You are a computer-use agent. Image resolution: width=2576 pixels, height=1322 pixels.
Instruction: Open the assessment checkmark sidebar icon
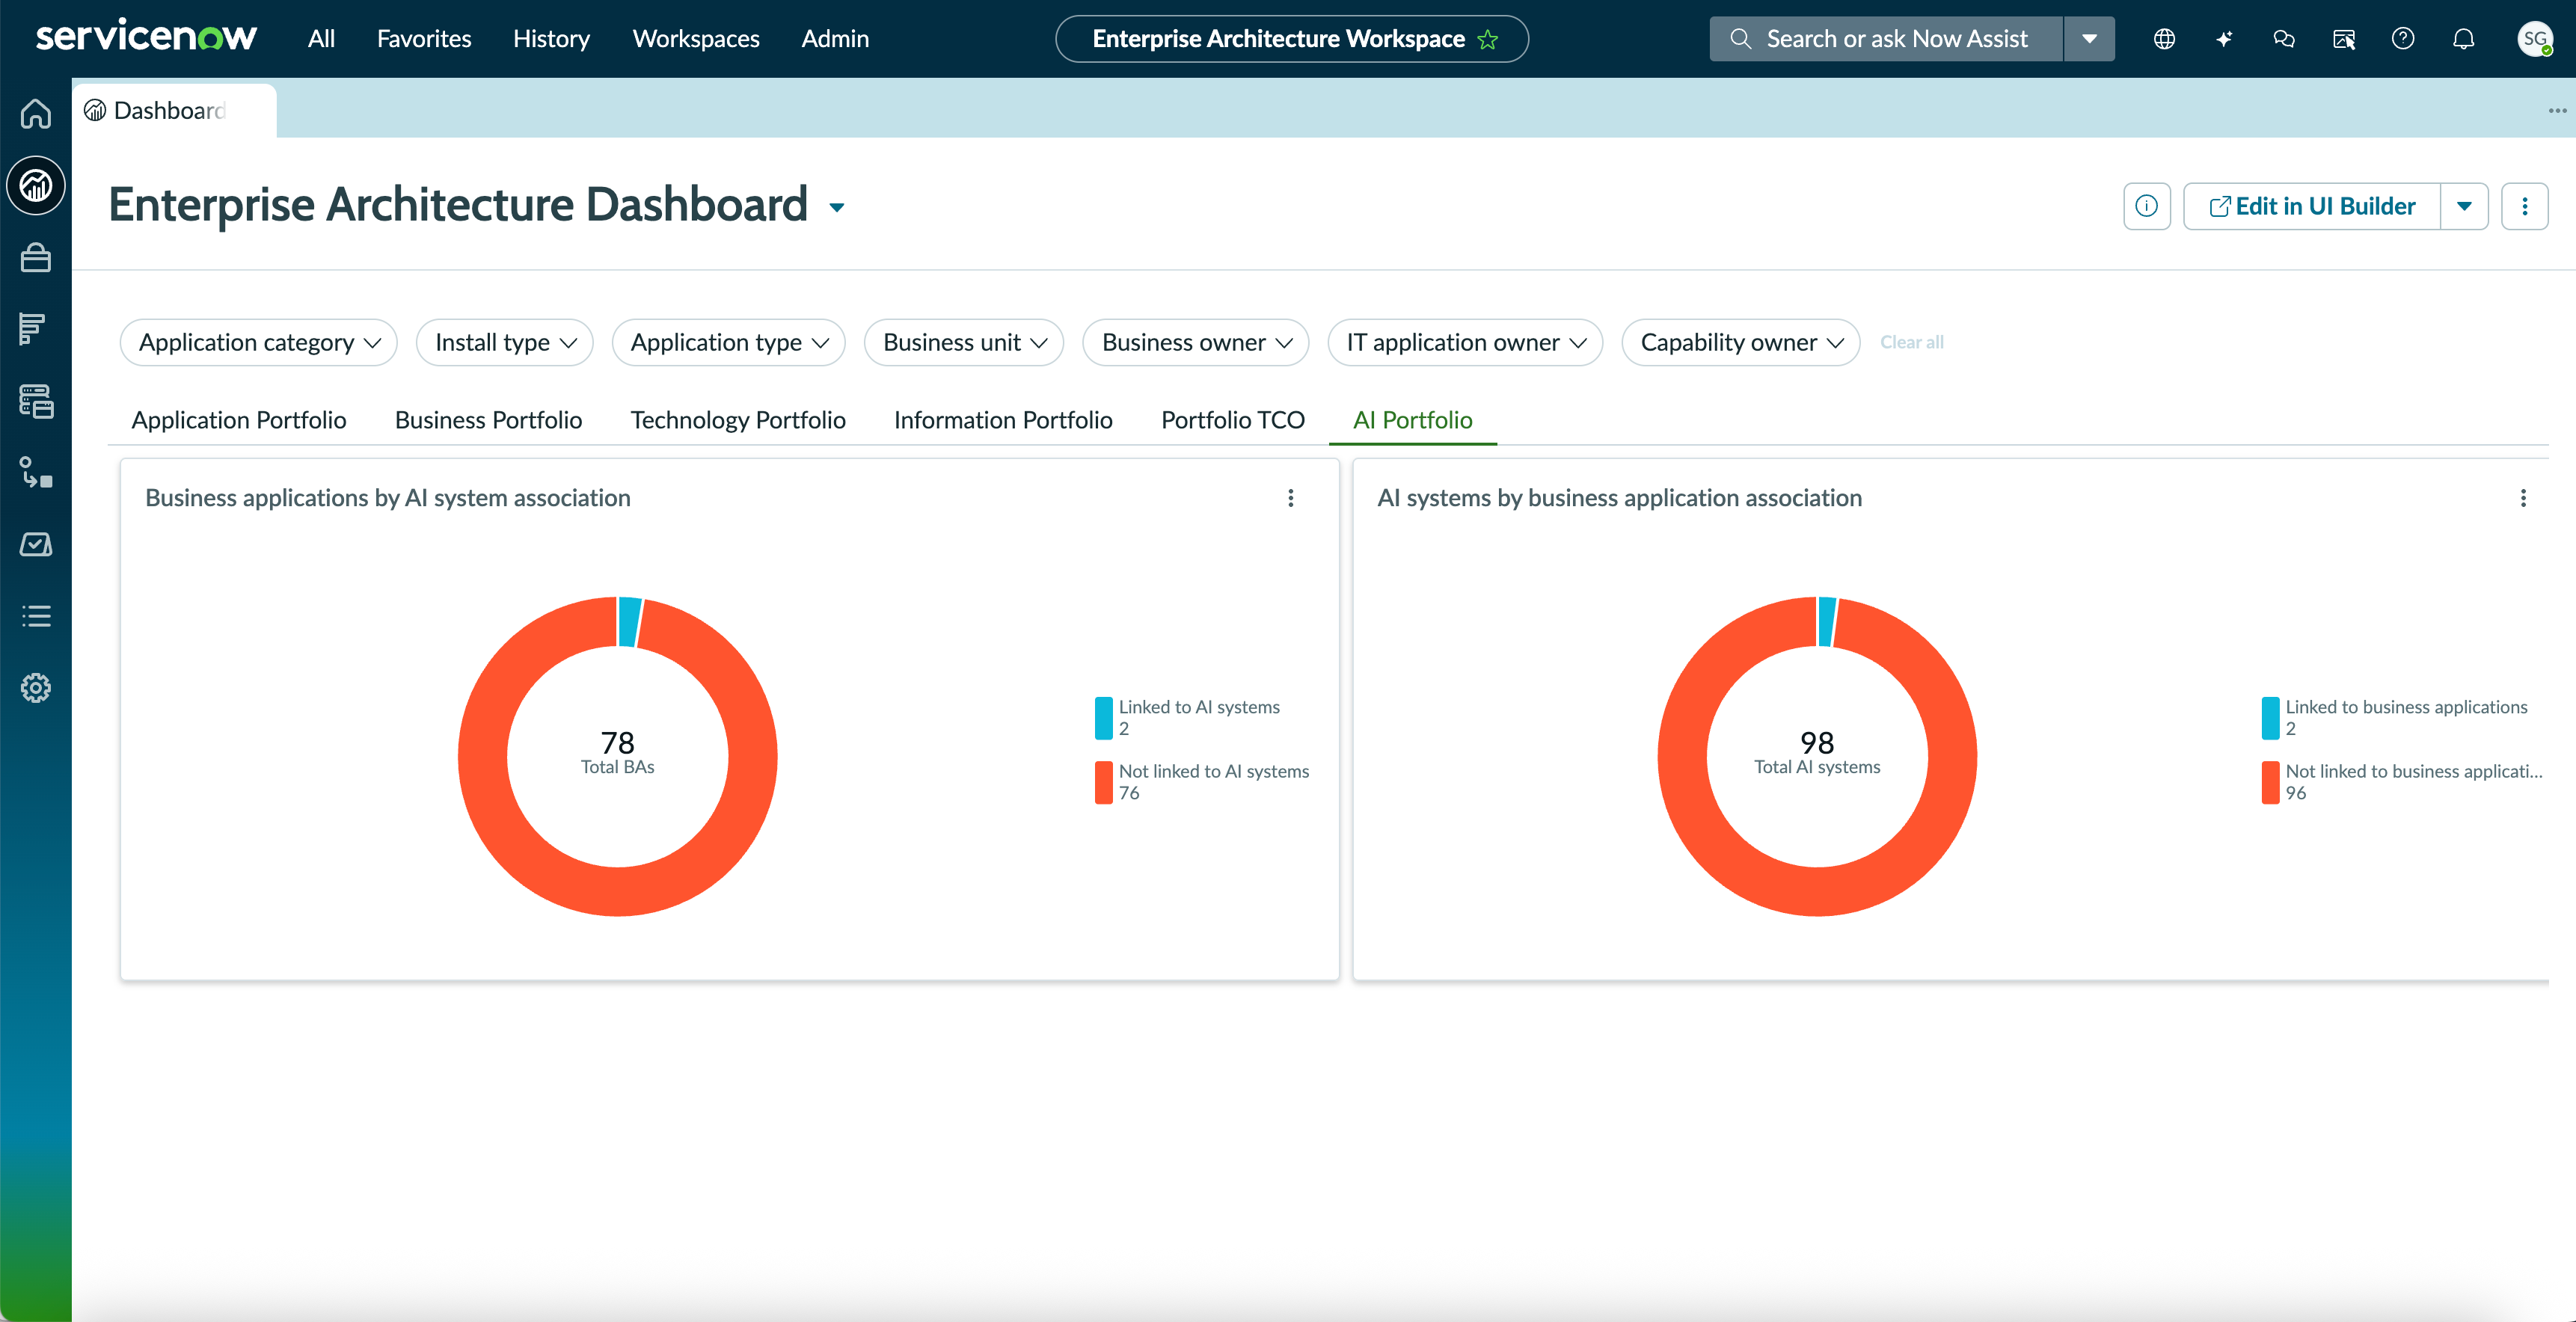36,544
